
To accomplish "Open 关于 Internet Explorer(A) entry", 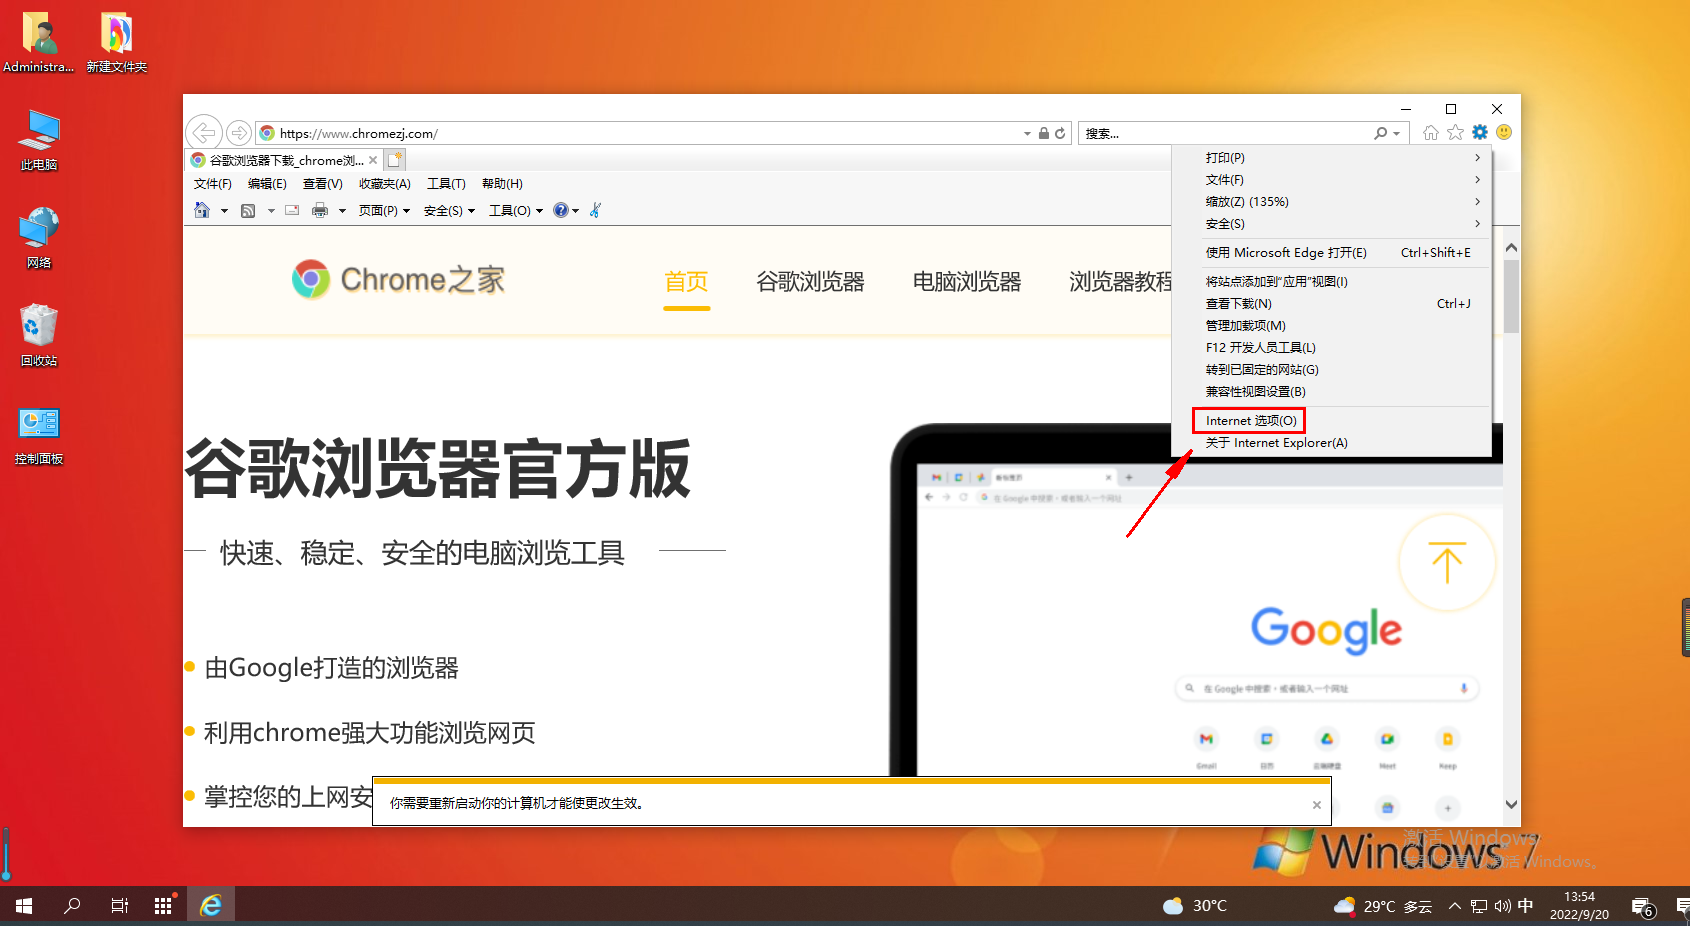I will point(1276,442).
